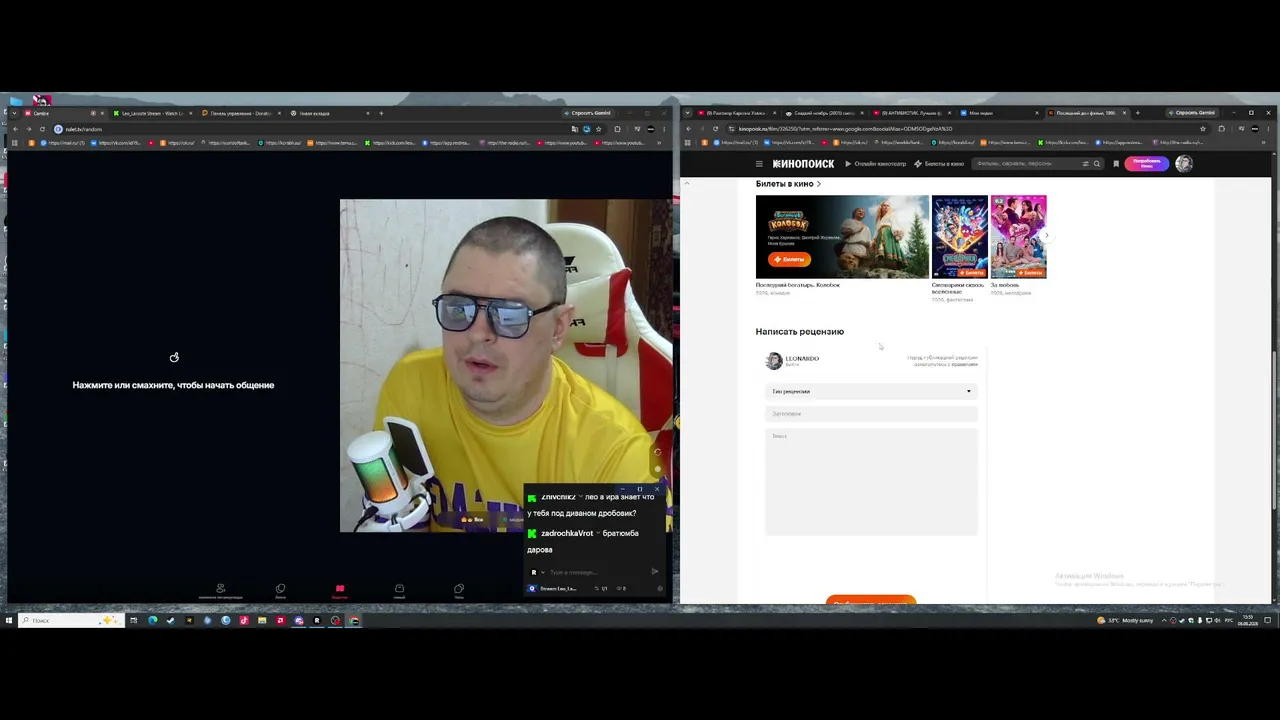This screenshot has height=720, width=1280.
Task: Click the rulet.tv center start-chat icon
Action: coord(174,357)
